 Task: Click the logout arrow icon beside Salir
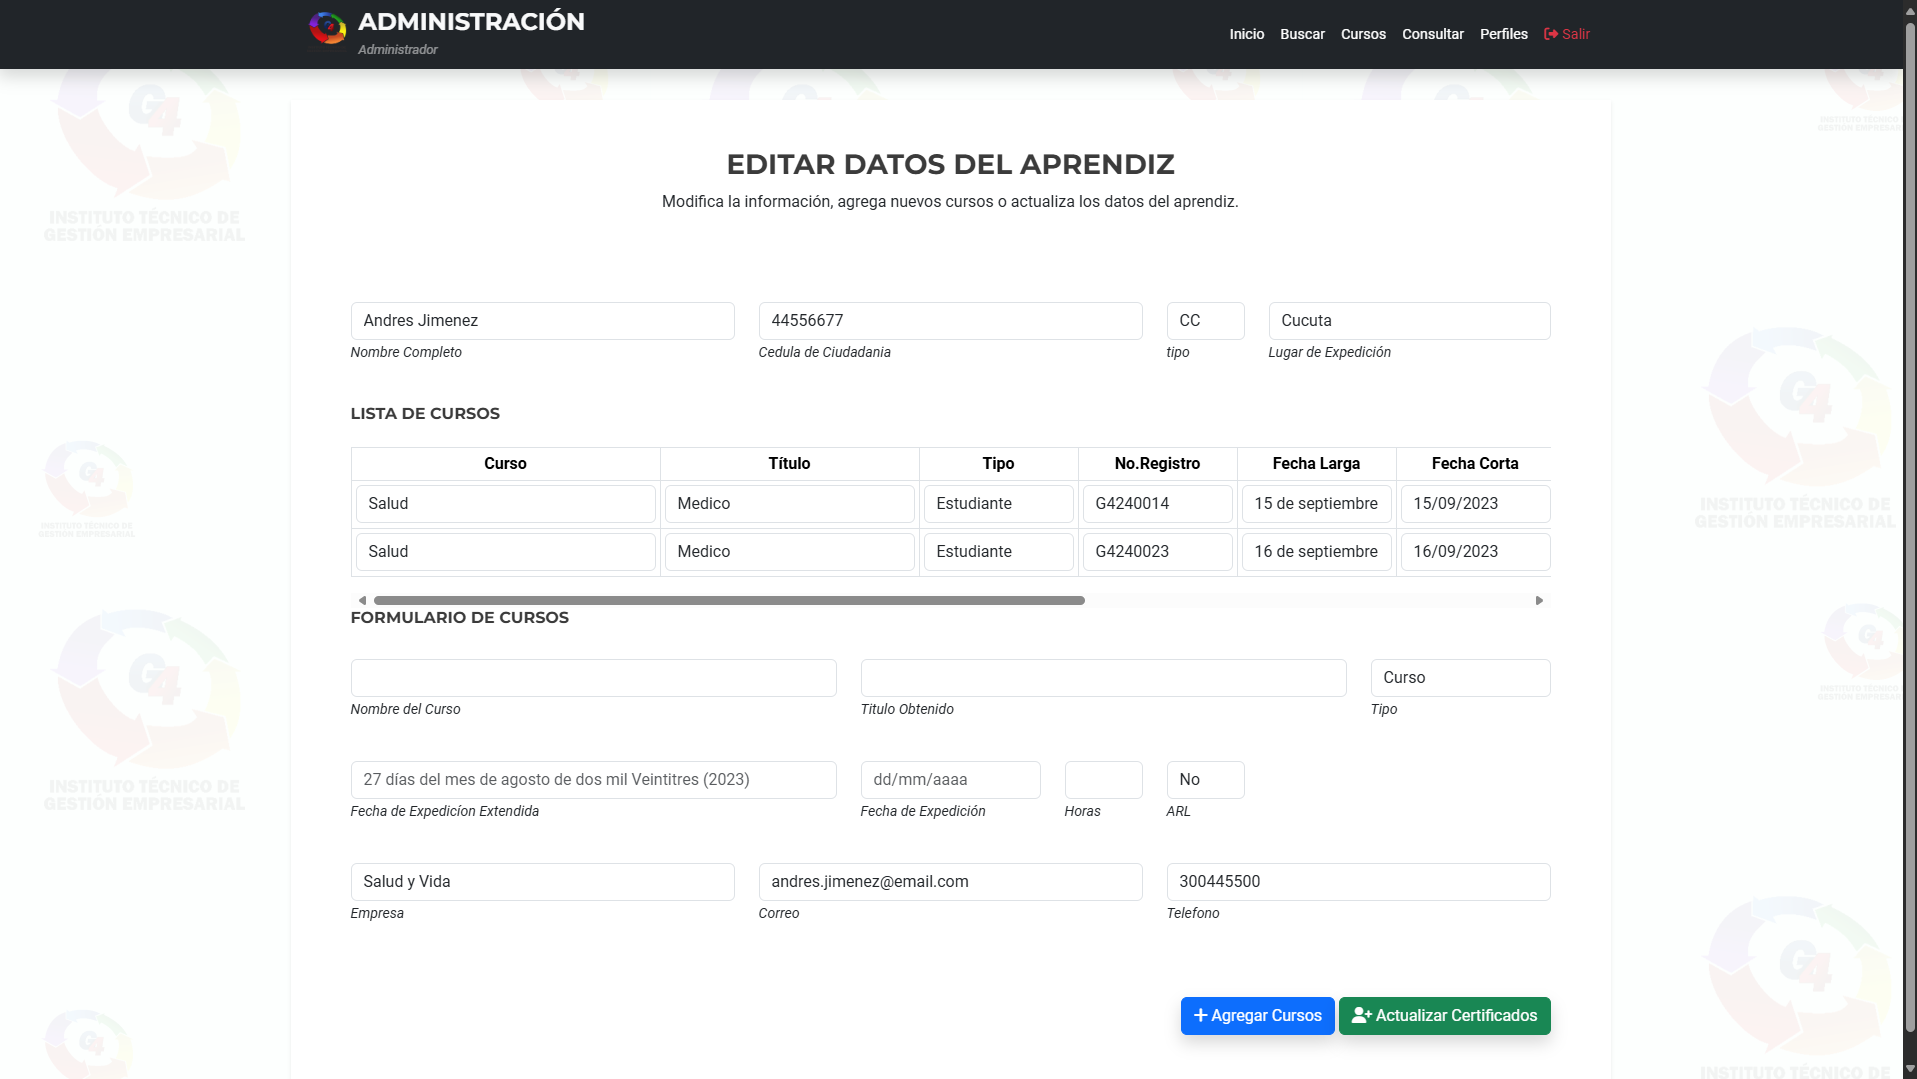pos(1550,33)
